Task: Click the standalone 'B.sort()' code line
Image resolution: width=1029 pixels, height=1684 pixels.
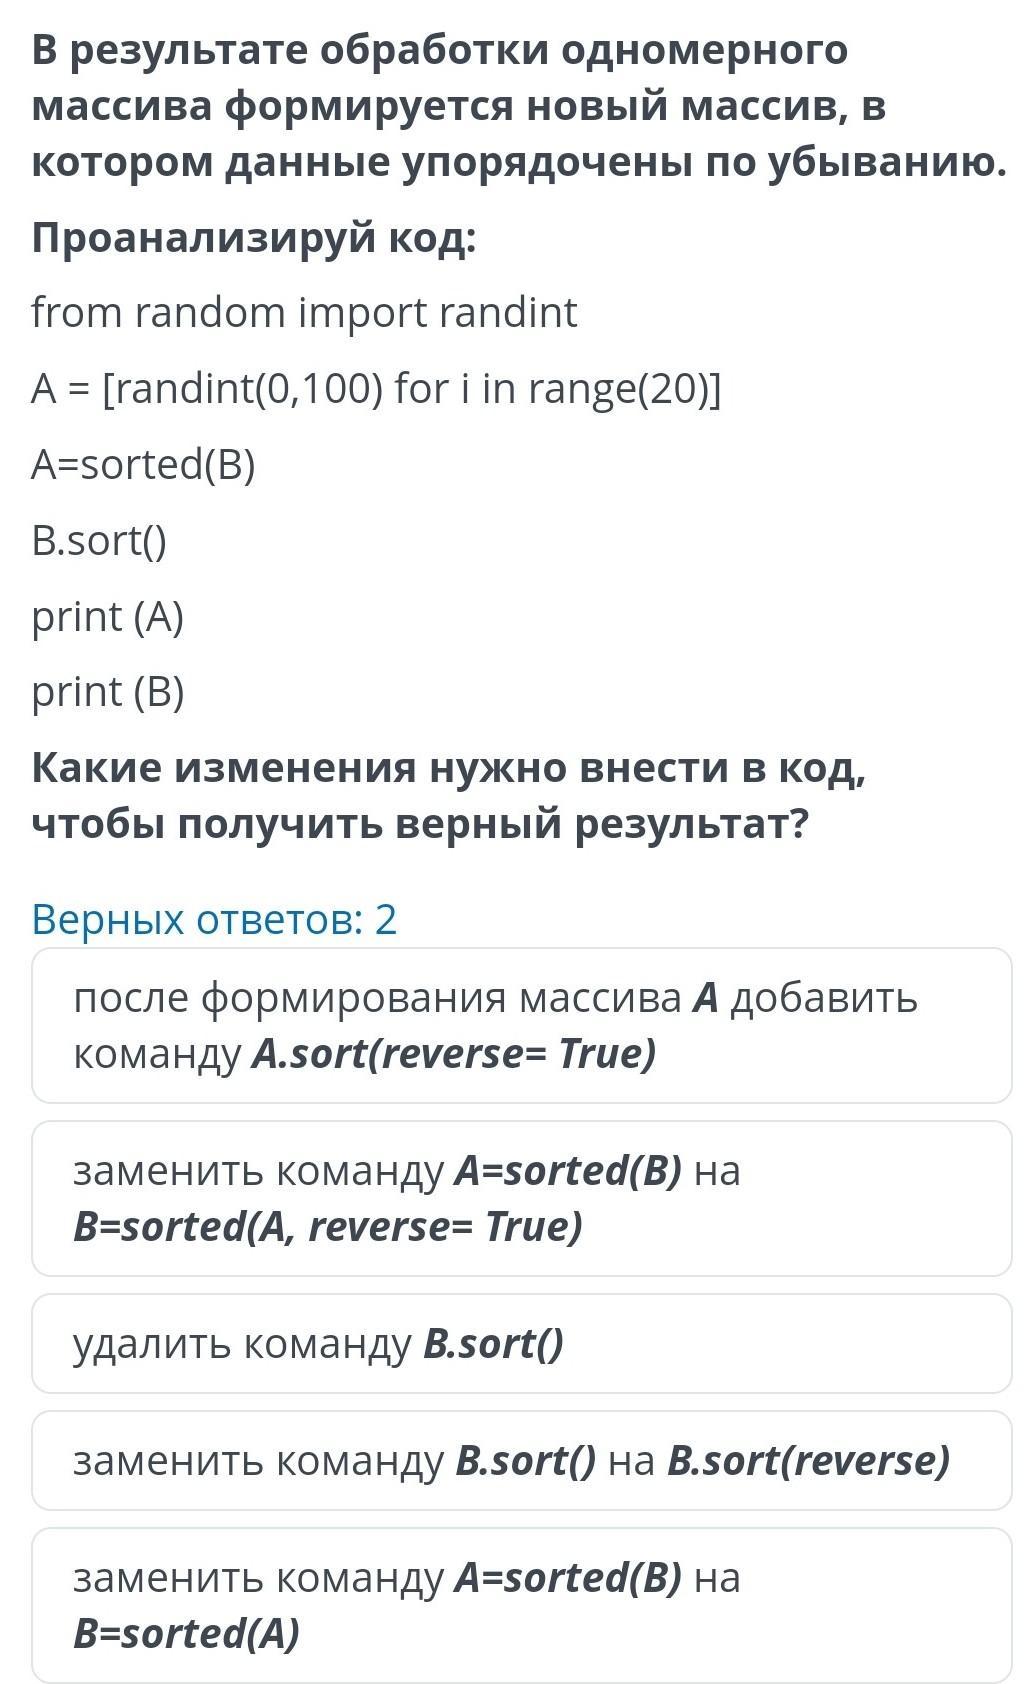Action: [x=100, y=541]
